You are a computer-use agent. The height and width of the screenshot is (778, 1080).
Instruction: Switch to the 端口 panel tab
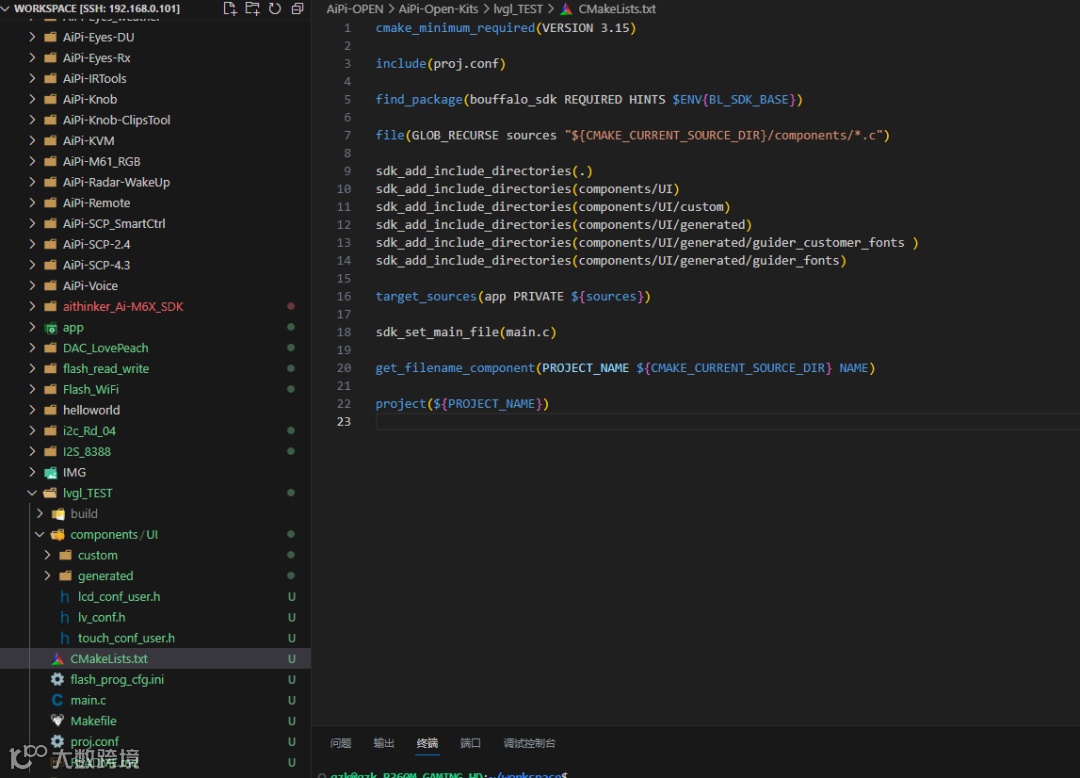click(x=470, y=743)
